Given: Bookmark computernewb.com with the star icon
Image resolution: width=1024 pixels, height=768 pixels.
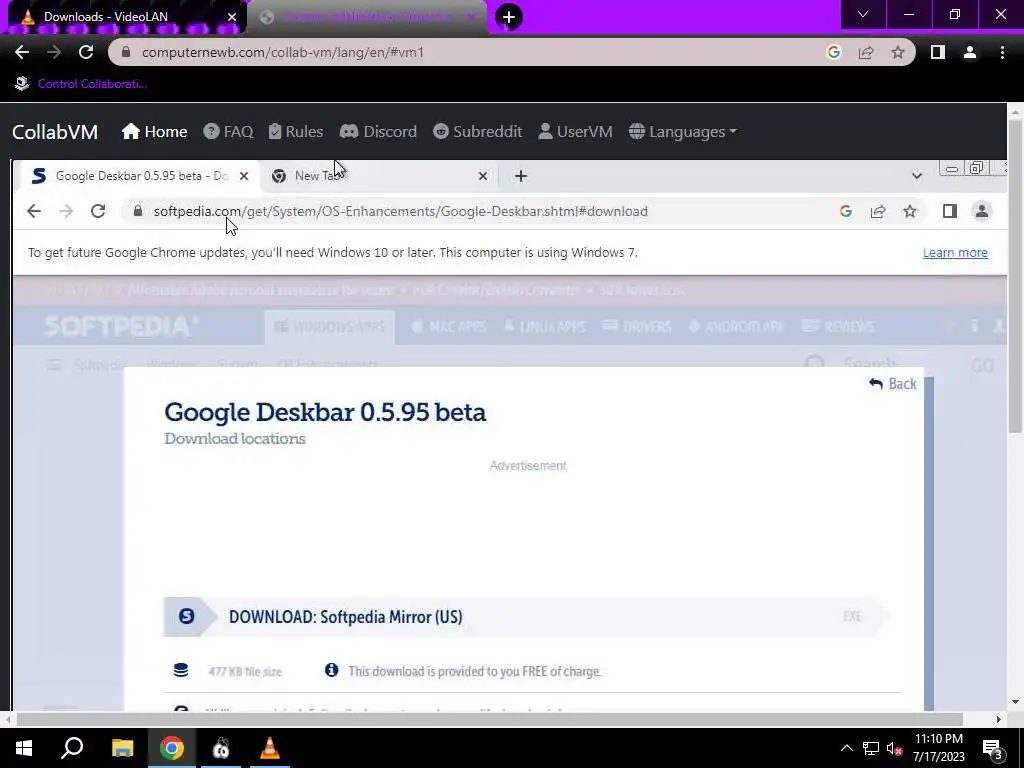Looking at the screenshot, I should [x=898, y=52].
